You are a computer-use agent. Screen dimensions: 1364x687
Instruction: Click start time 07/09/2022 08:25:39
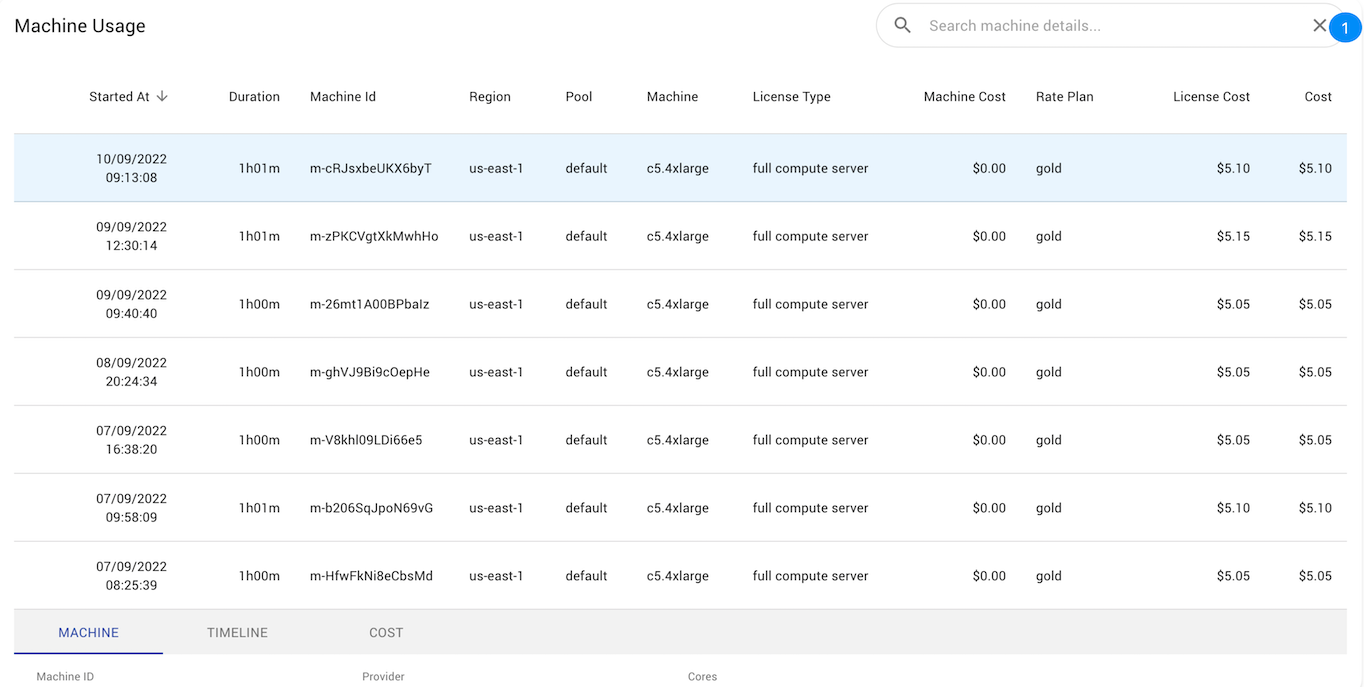tap(132, 577)
